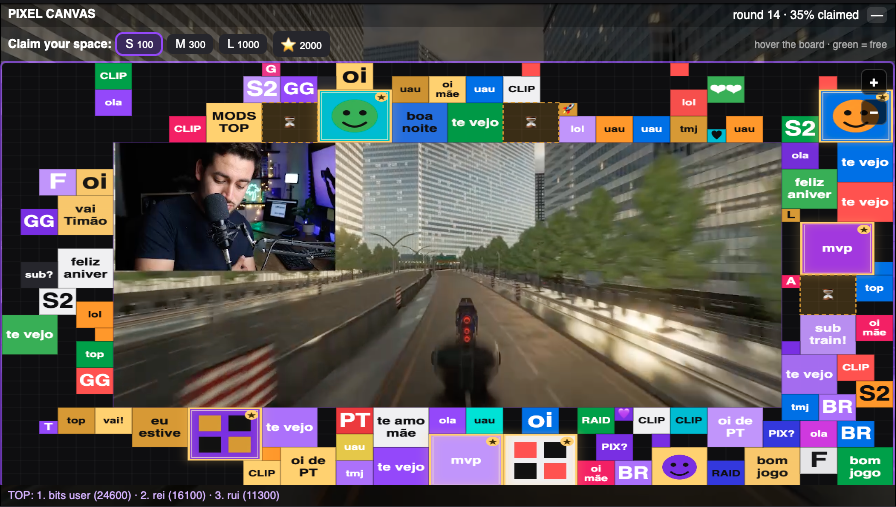The width and height of the screenshot is (896, 507).
Task: Click the streamer webcam thumbnail
Action: [x=225, y=207]
